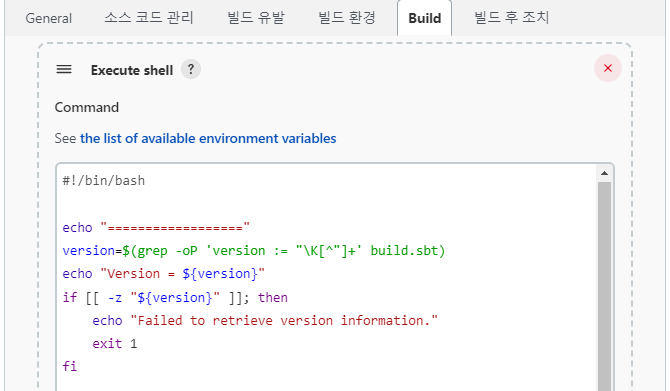Click the closing fi keyword line
This screenshot has width=670, height=391.
pyautogui.click(x=70, y=366)
